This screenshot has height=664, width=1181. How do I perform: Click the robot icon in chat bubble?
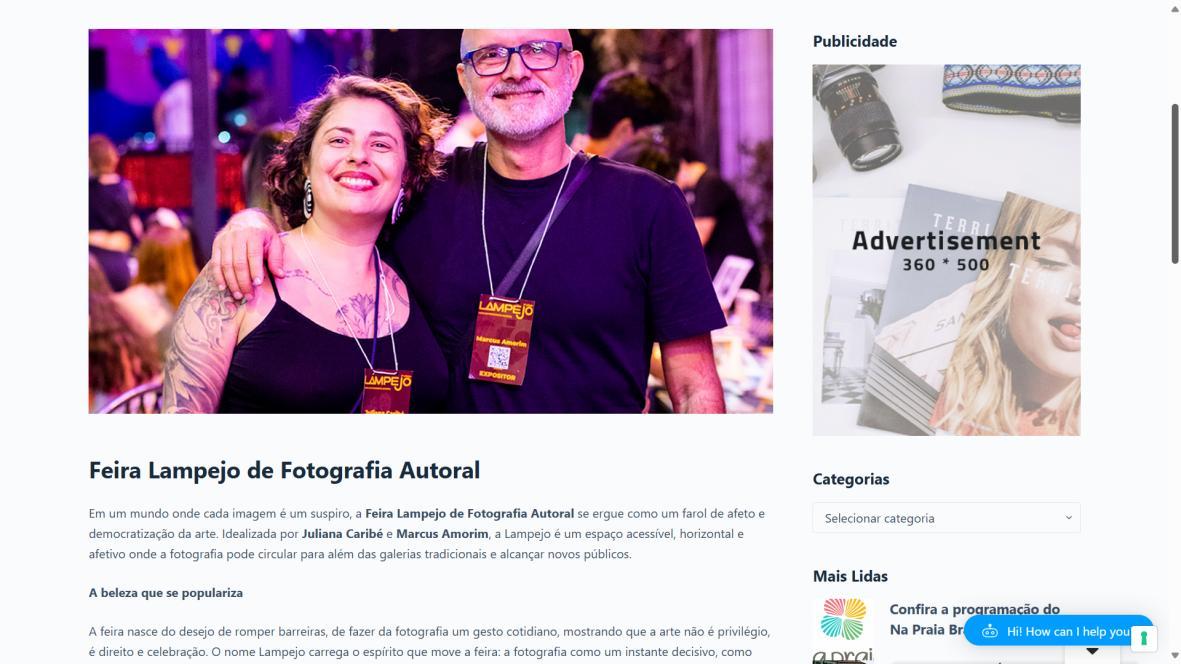(990, 632)
